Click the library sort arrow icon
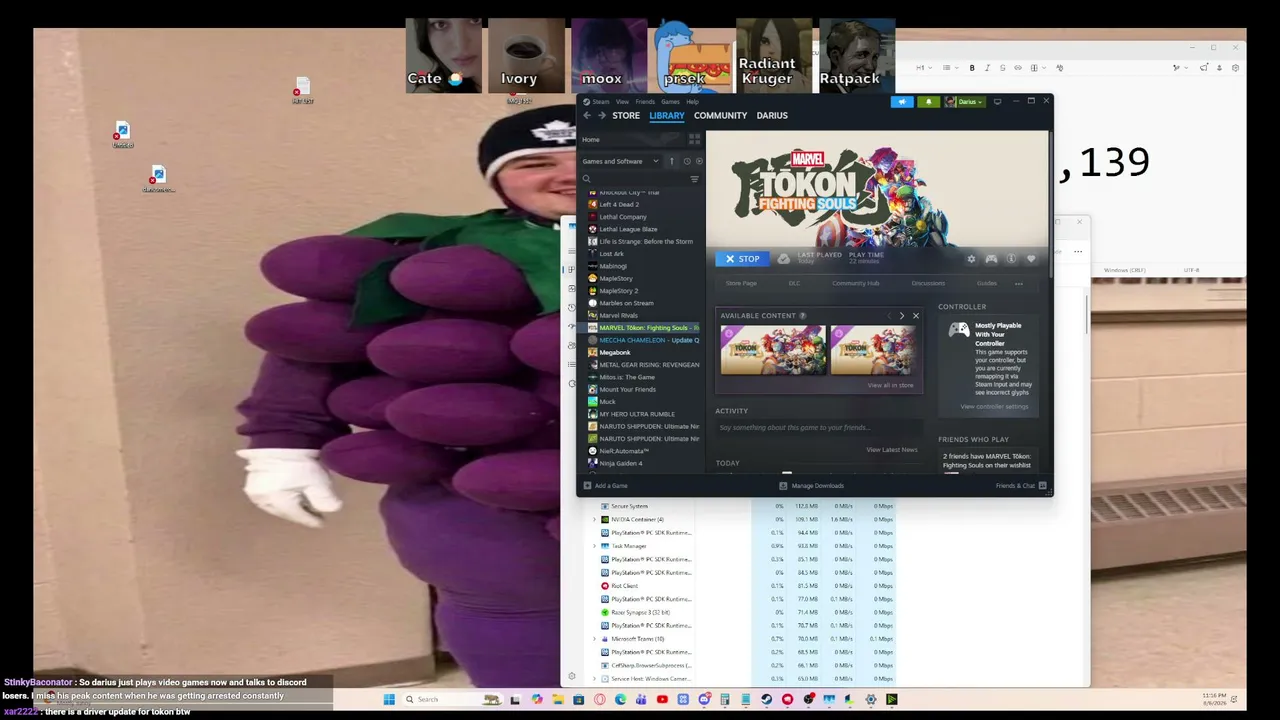Image resolution: width=1280 pixels, height=720 pixels. pyautogui.click(x=672, y=161)
